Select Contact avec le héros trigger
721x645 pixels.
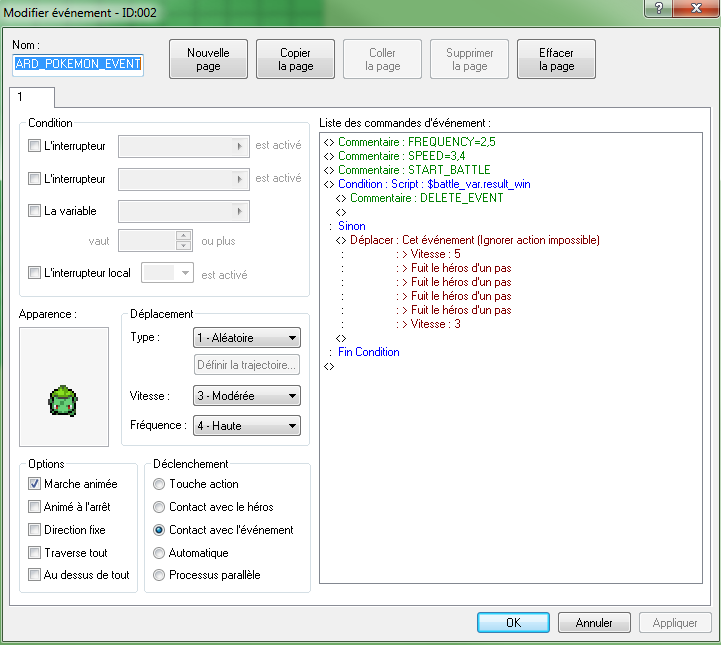coord(159,507)
